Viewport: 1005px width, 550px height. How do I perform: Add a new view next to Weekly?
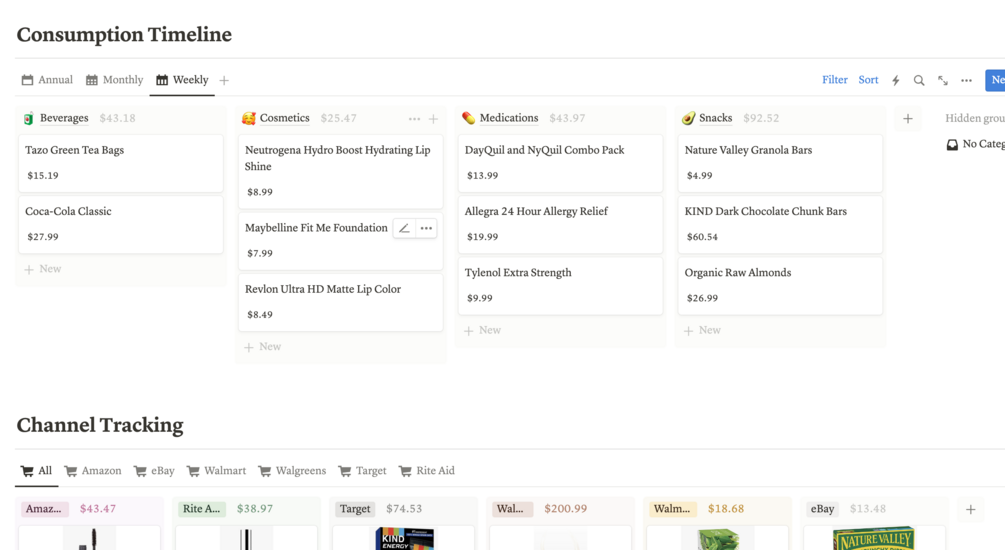pyautogui.click(x=224, y=80)
